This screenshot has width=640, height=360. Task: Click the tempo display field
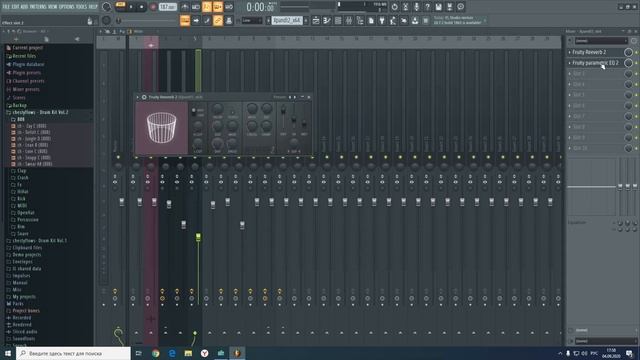point(168,7)
